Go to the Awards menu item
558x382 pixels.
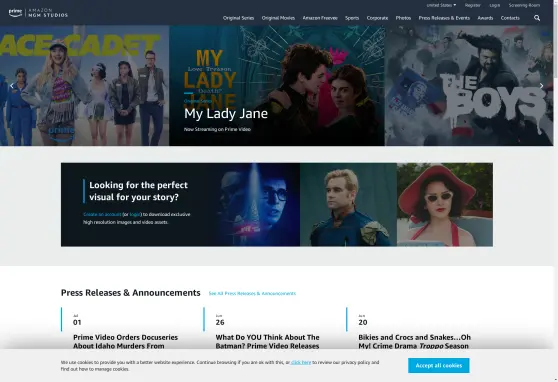pos(485,18)
